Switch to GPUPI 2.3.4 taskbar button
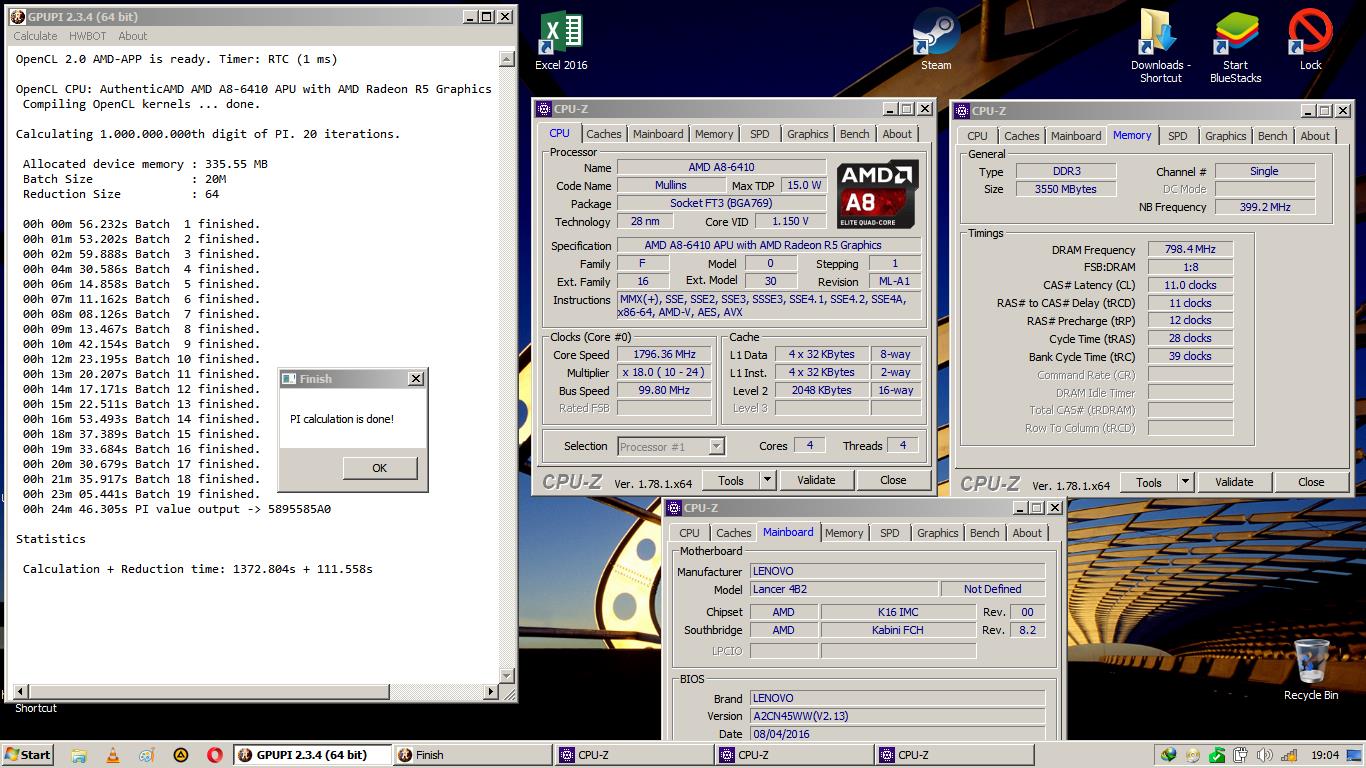The image size is (1366, 768). (x=312, y=755)
